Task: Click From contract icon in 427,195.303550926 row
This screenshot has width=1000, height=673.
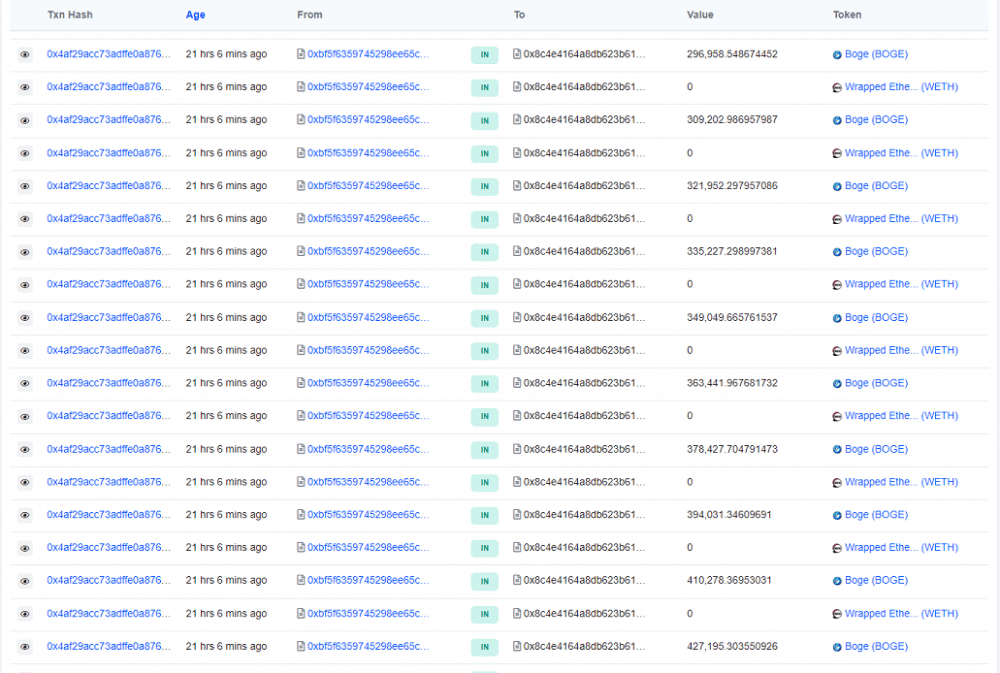Action: pos(301,646)
